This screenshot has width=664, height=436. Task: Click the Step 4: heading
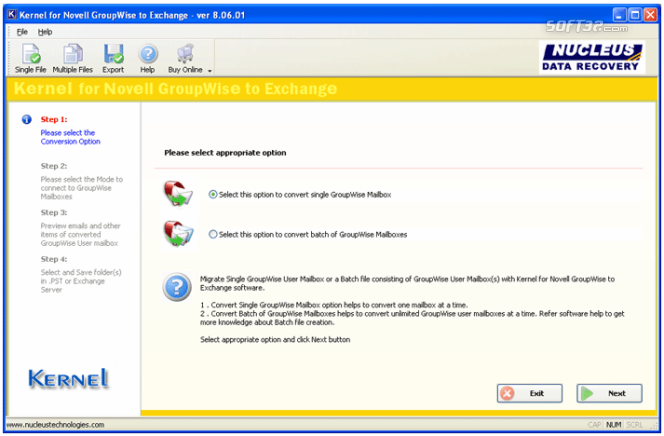54,259
